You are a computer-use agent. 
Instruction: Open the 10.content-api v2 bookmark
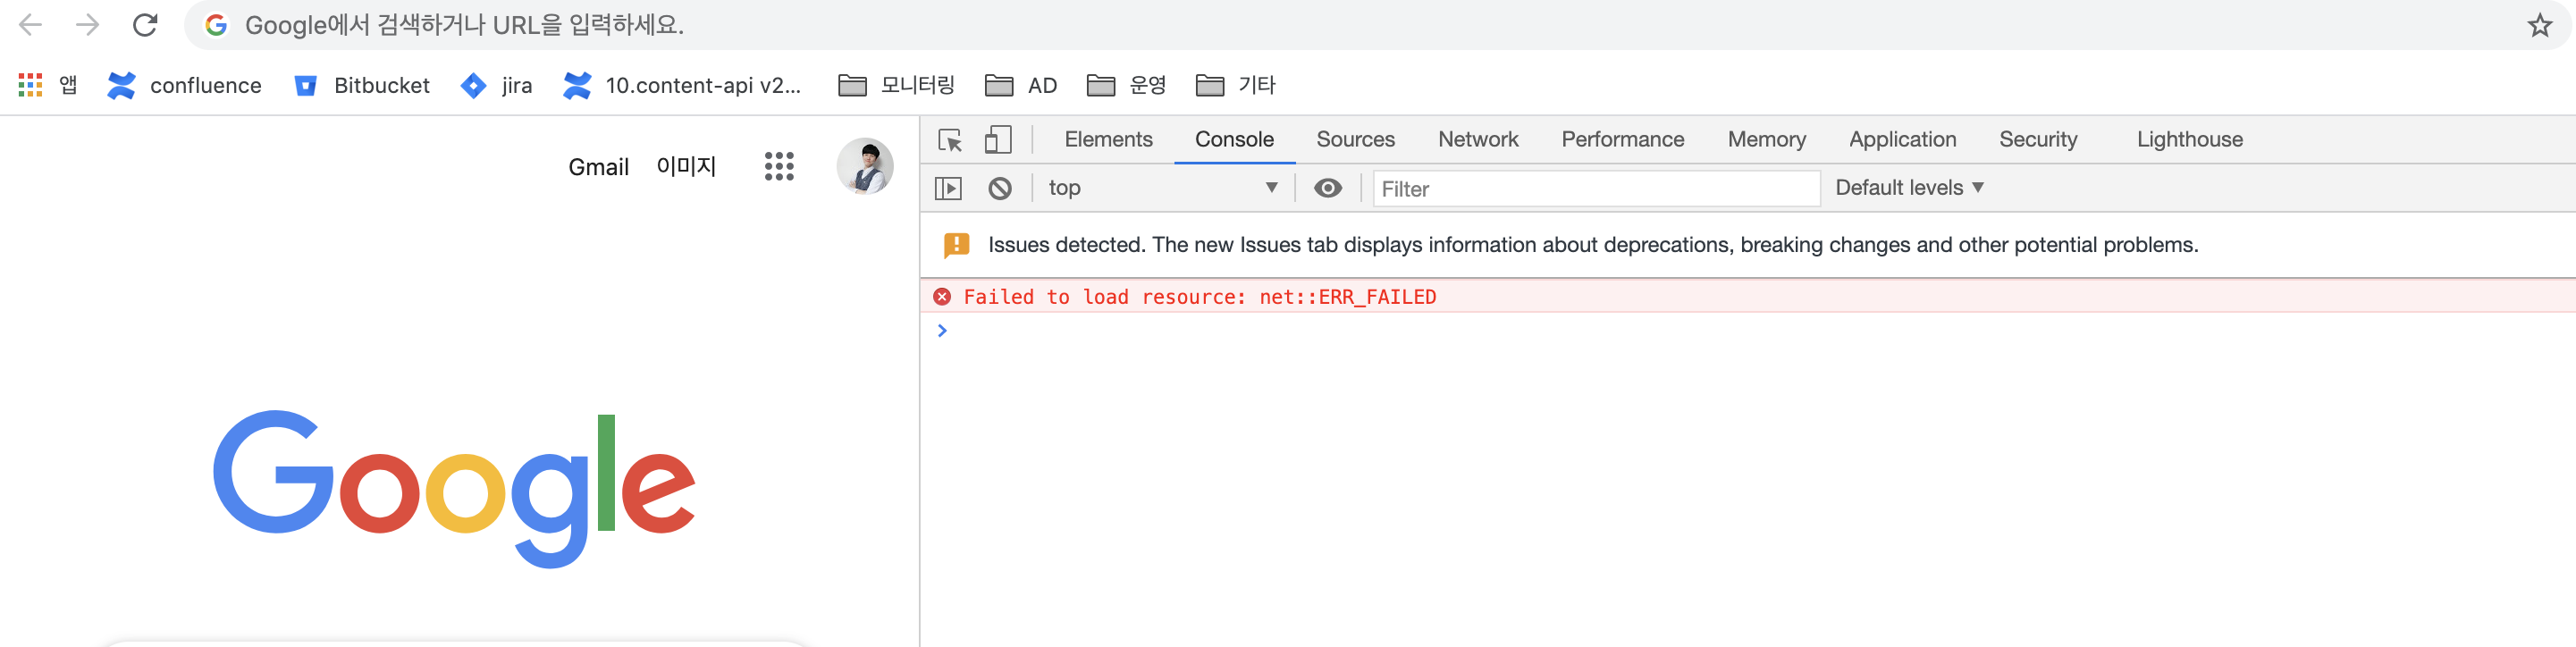point(682,85)
